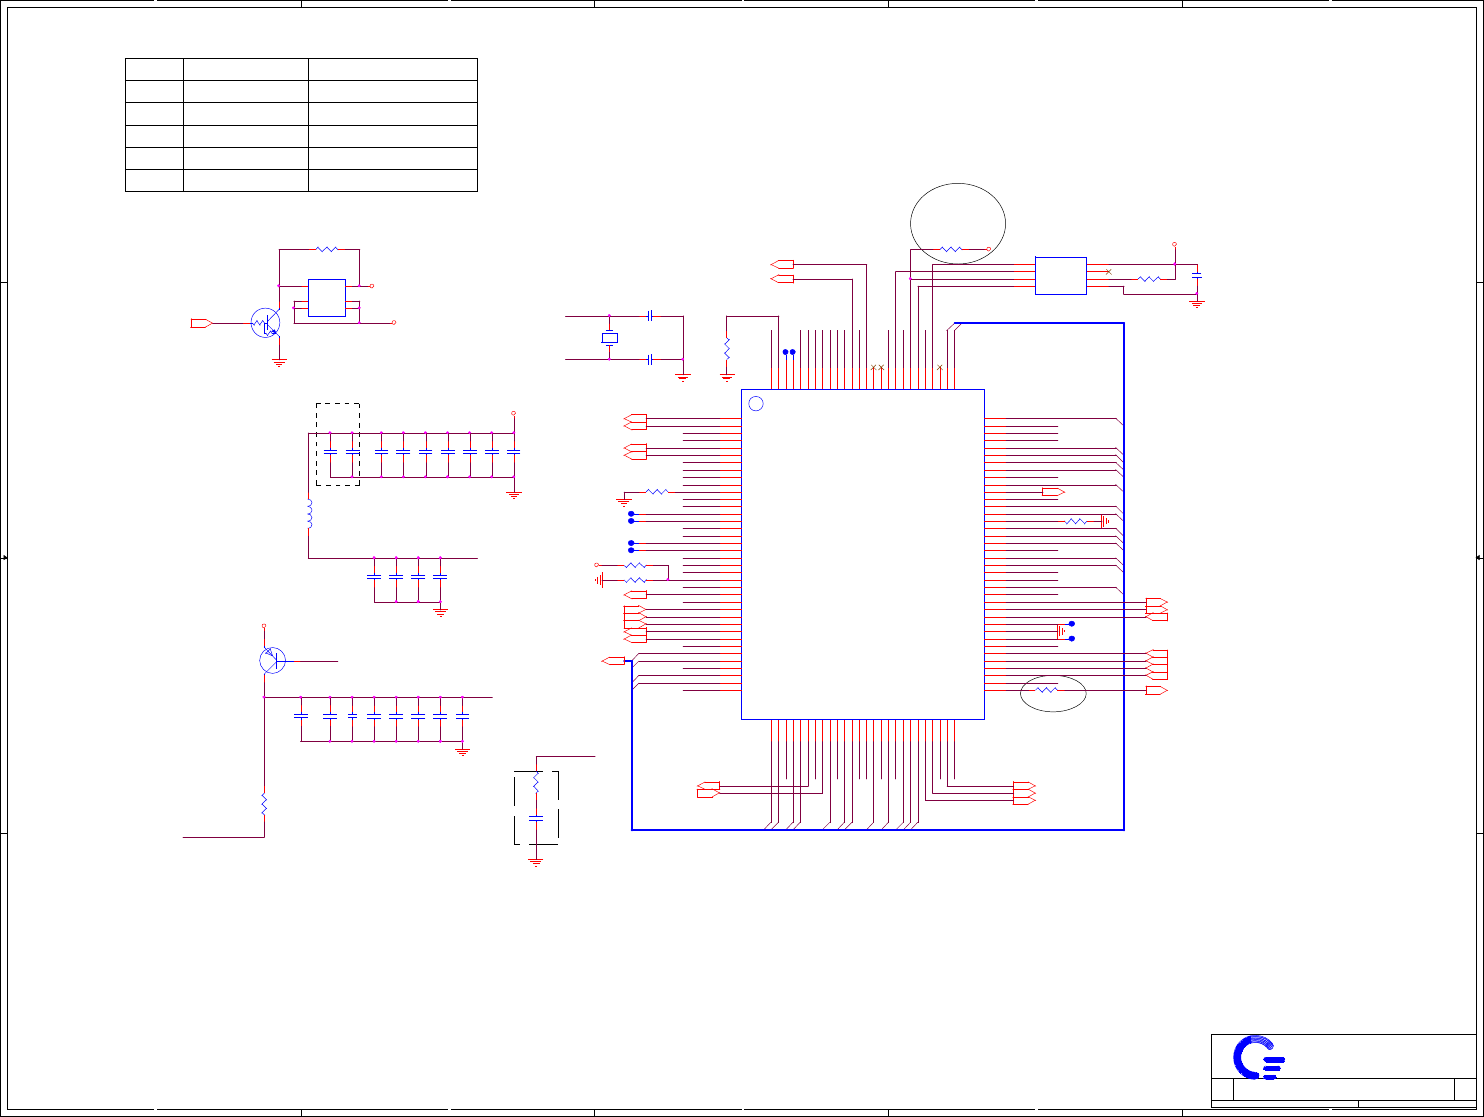Click the dashed box around the resistor-capacitor pair

click(536, 808)
